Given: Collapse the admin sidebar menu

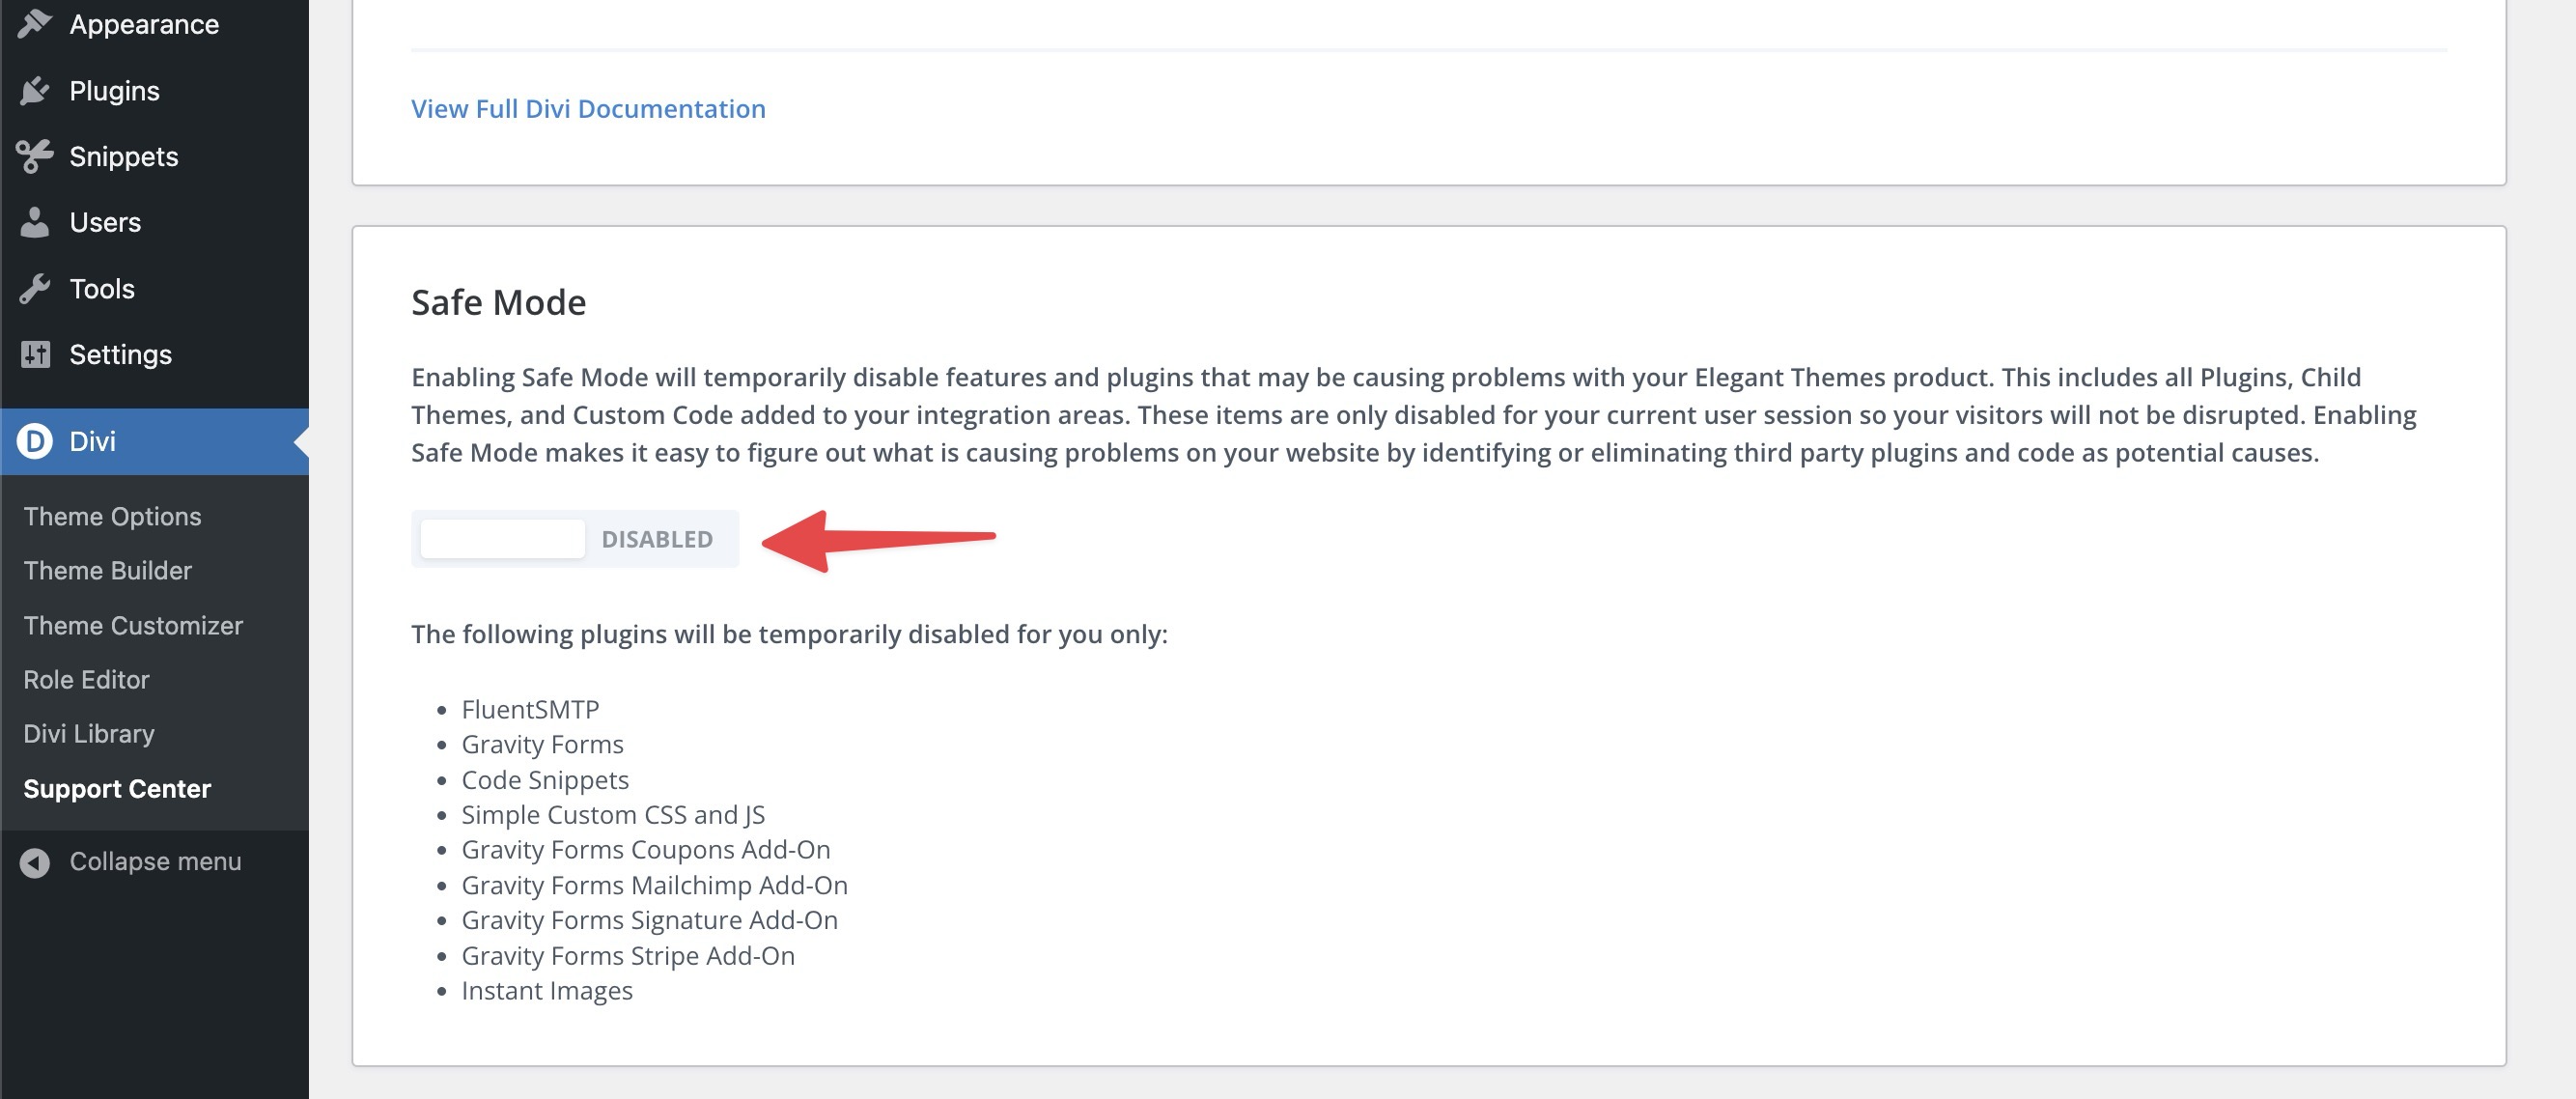Looking at the screenshot, I should (x=155, y=862).
